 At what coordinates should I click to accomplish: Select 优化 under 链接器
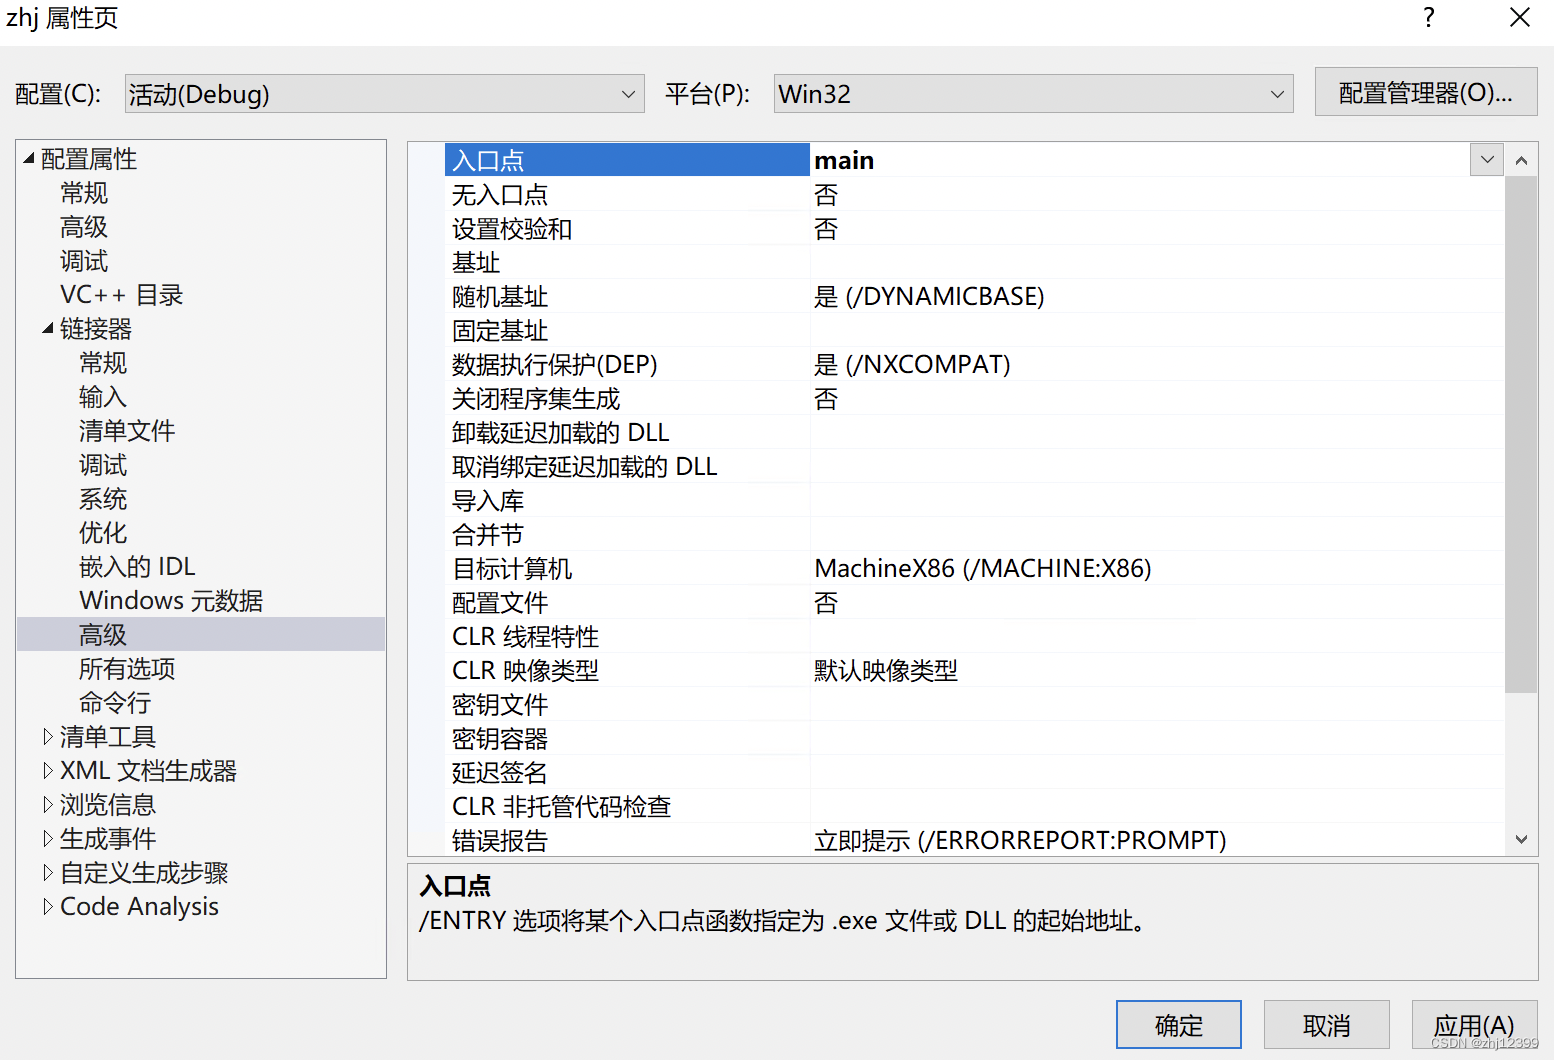tap(102, 532)
